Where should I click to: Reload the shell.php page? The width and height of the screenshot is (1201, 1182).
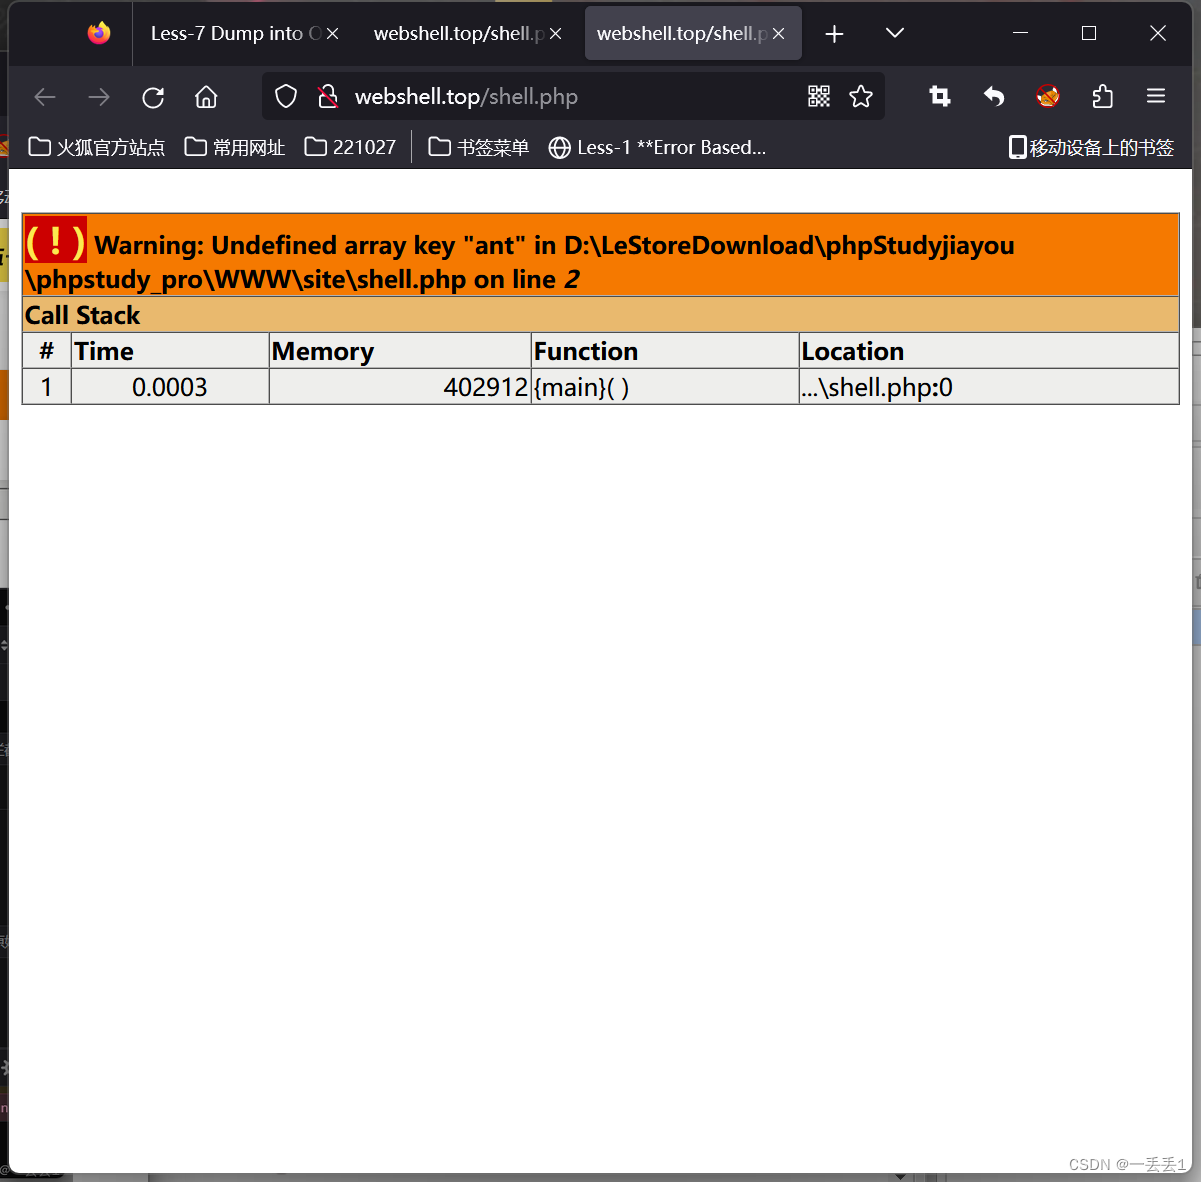click(152, 96)
